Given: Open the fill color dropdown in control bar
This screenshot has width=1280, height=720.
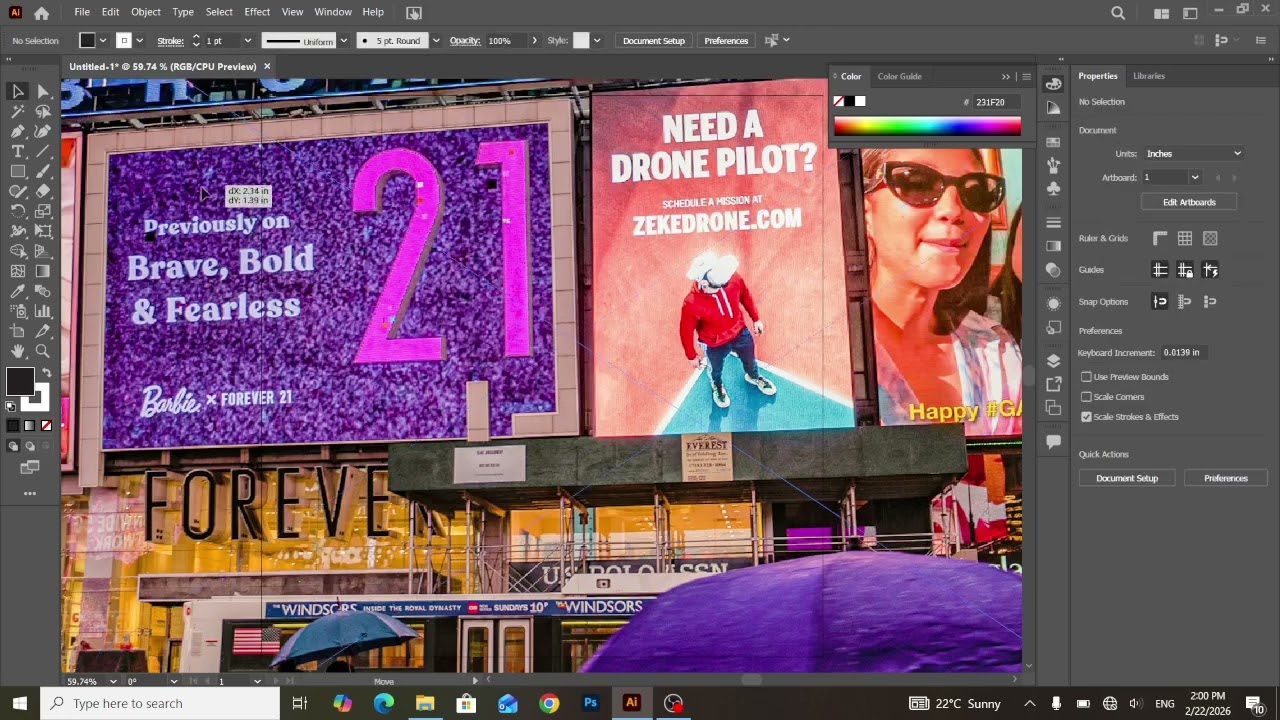Looking at the screenshot, I should click(102, 41).
